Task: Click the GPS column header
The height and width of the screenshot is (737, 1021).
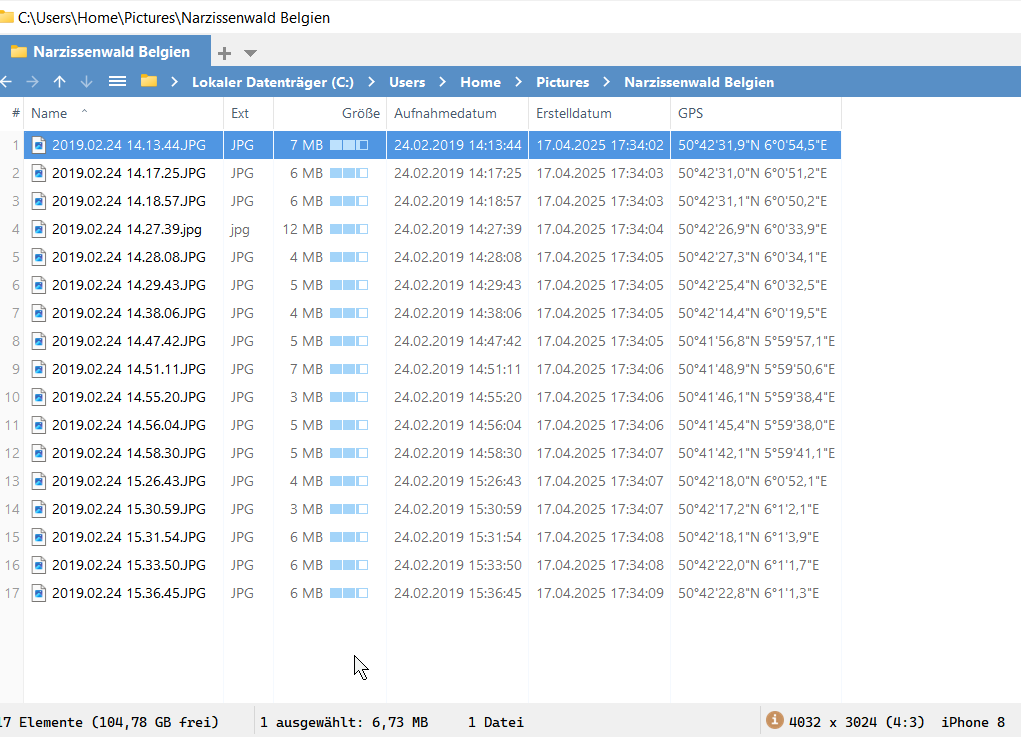Action: [690, 113]
